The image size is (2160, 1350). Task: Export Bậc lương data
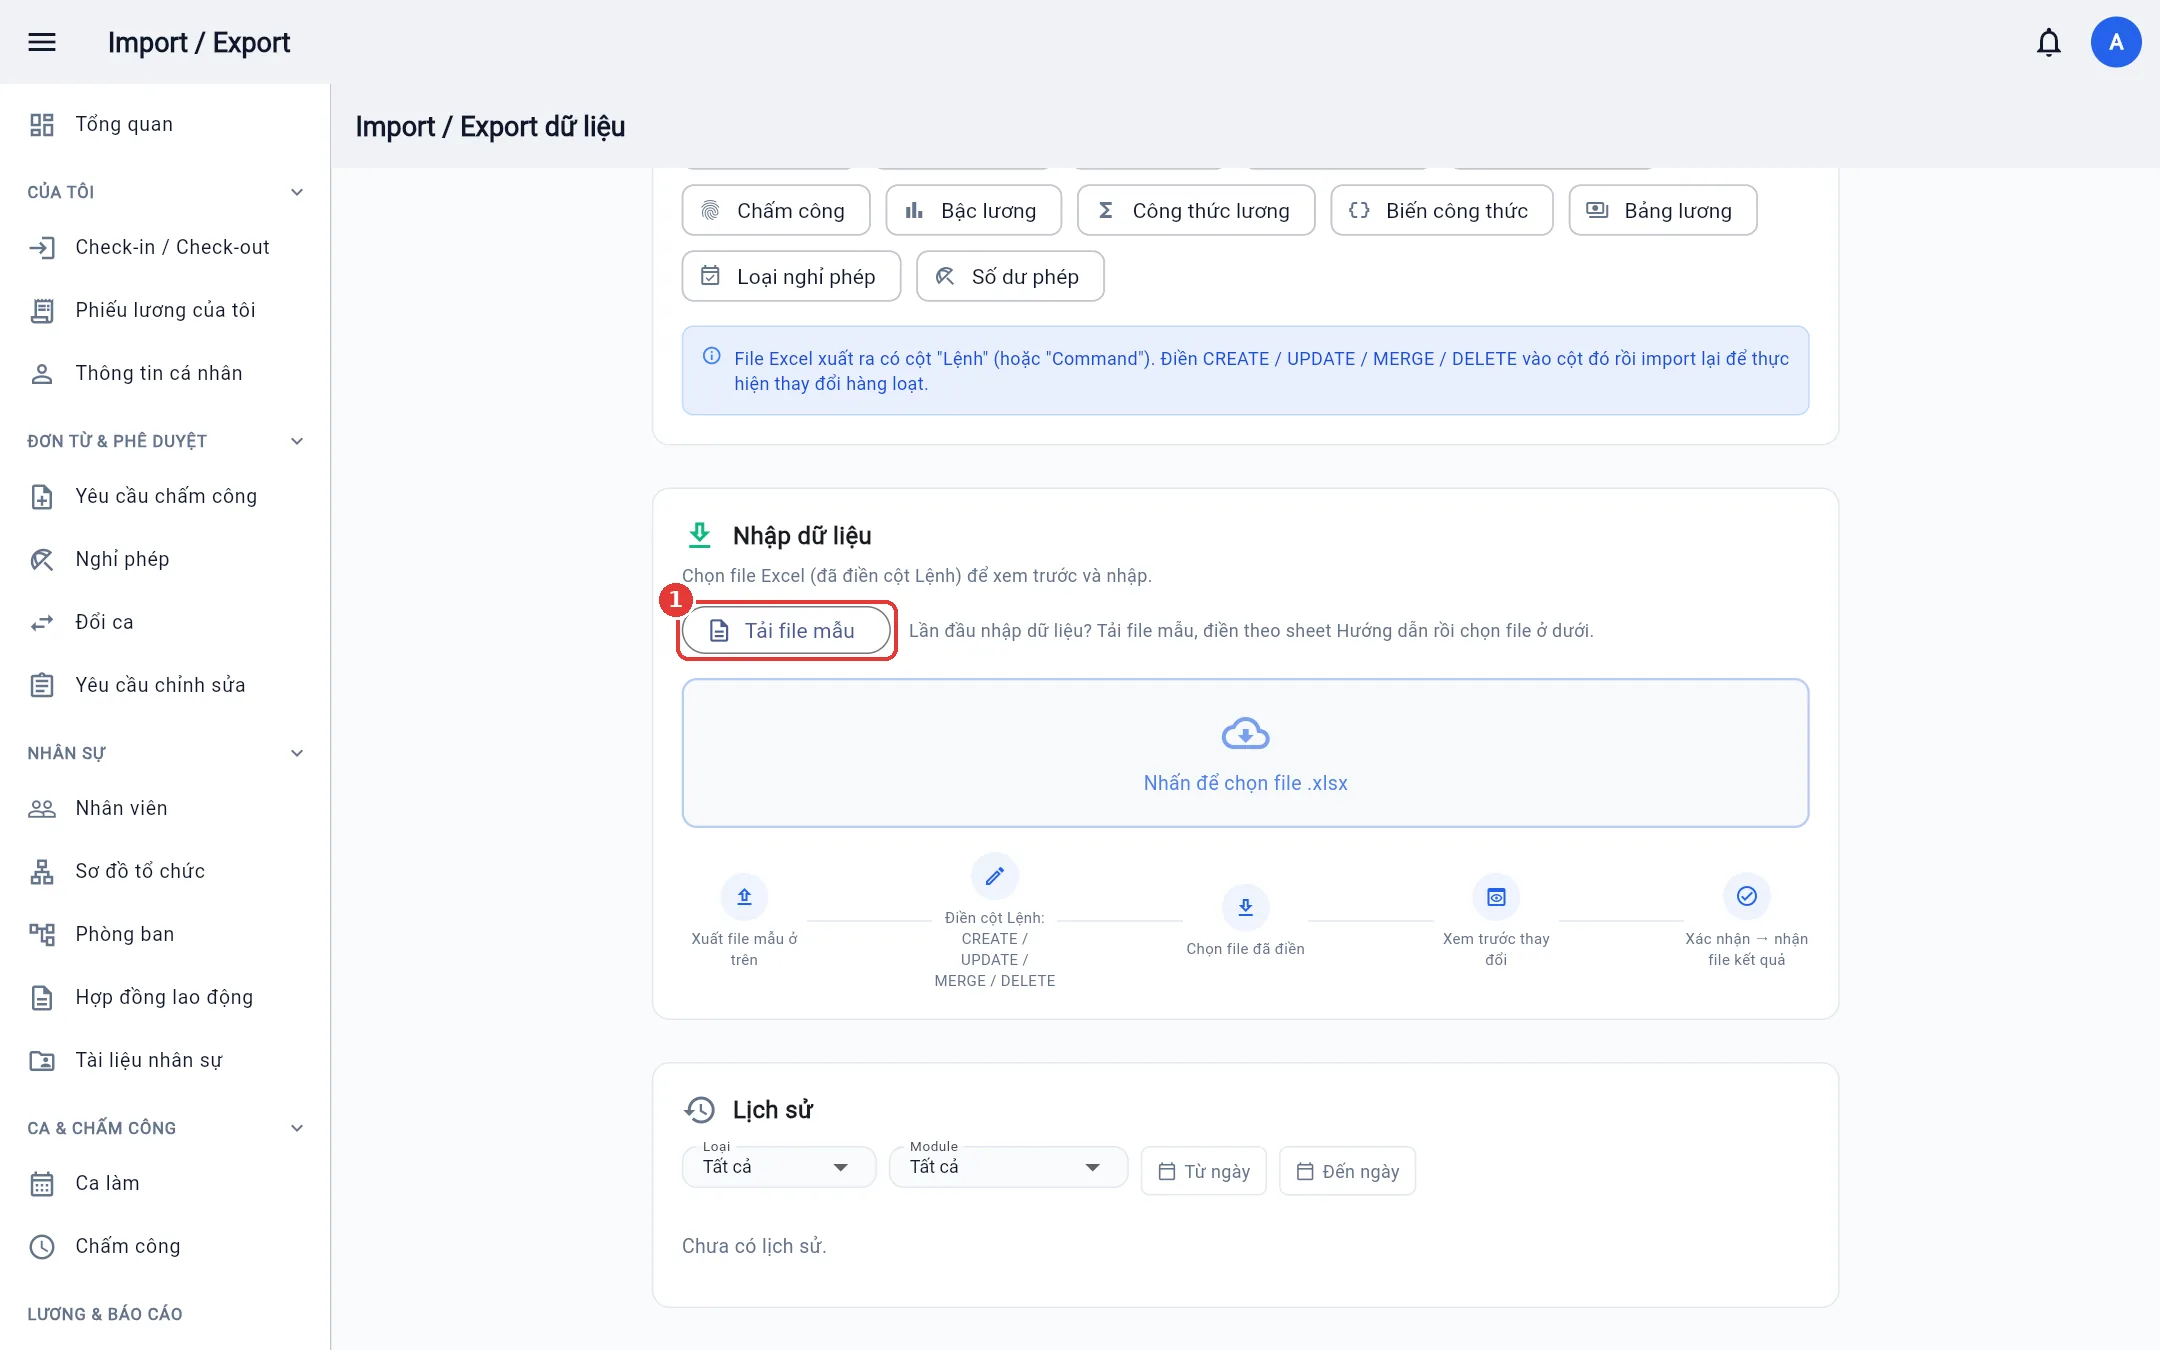(973, 210)
